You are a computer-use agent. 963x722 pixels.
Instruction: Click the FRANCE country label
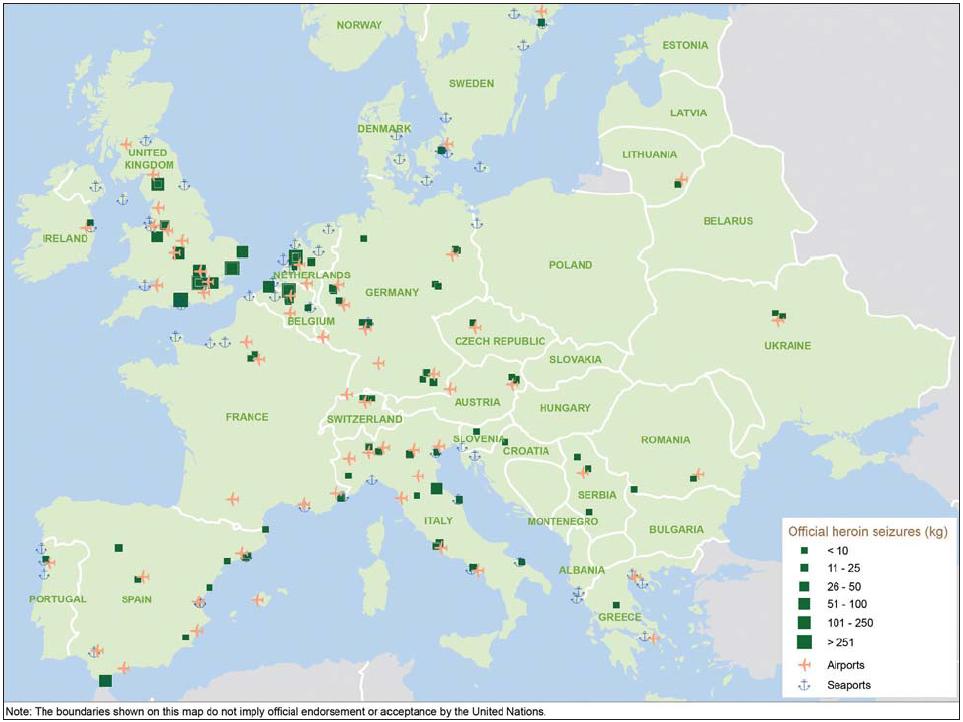click(x=247, y=417)
